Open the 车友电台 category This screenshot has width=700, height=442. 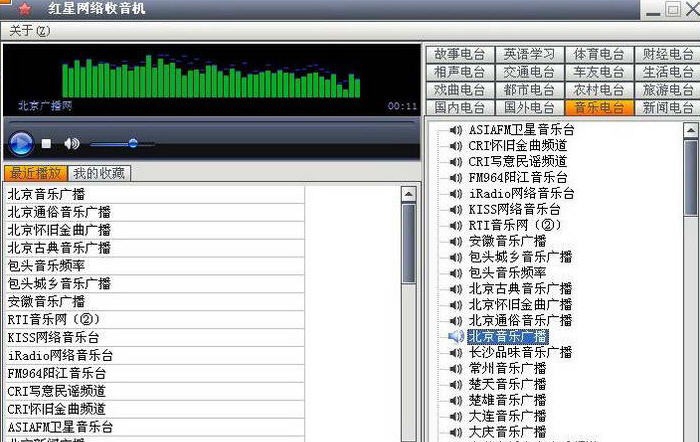(x=599, y=72)
